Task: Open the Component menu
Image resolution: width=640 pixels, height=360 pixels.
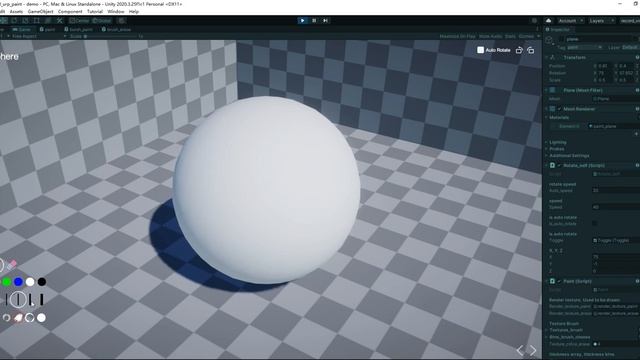Action: (x=70, y=11)
